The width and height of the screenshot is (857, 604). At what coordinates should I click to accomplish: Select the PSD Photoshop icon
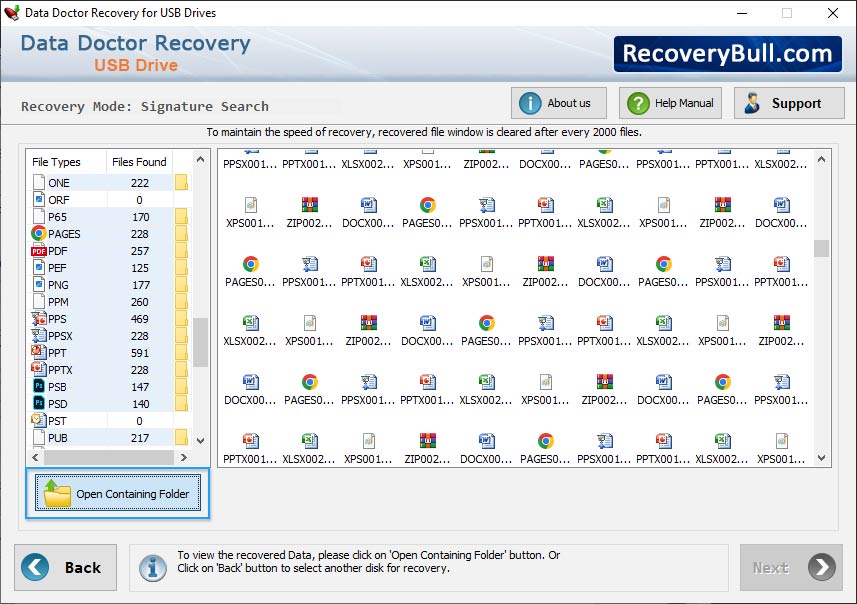tap(39, 403)
